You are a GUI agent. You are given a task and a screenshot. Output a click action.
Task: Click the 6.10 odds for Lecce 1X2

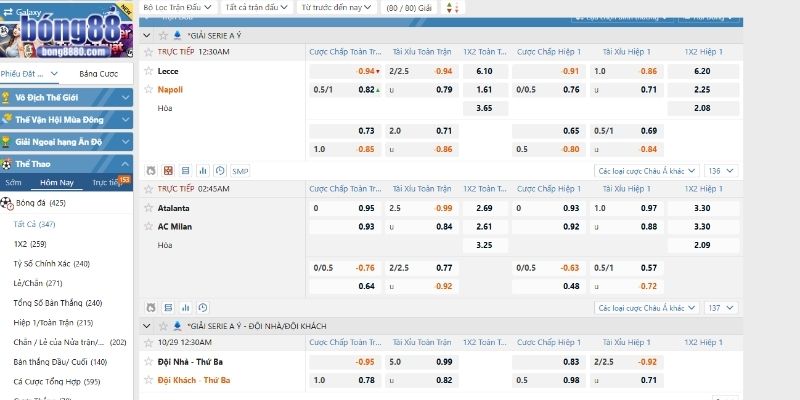point(485,71)
